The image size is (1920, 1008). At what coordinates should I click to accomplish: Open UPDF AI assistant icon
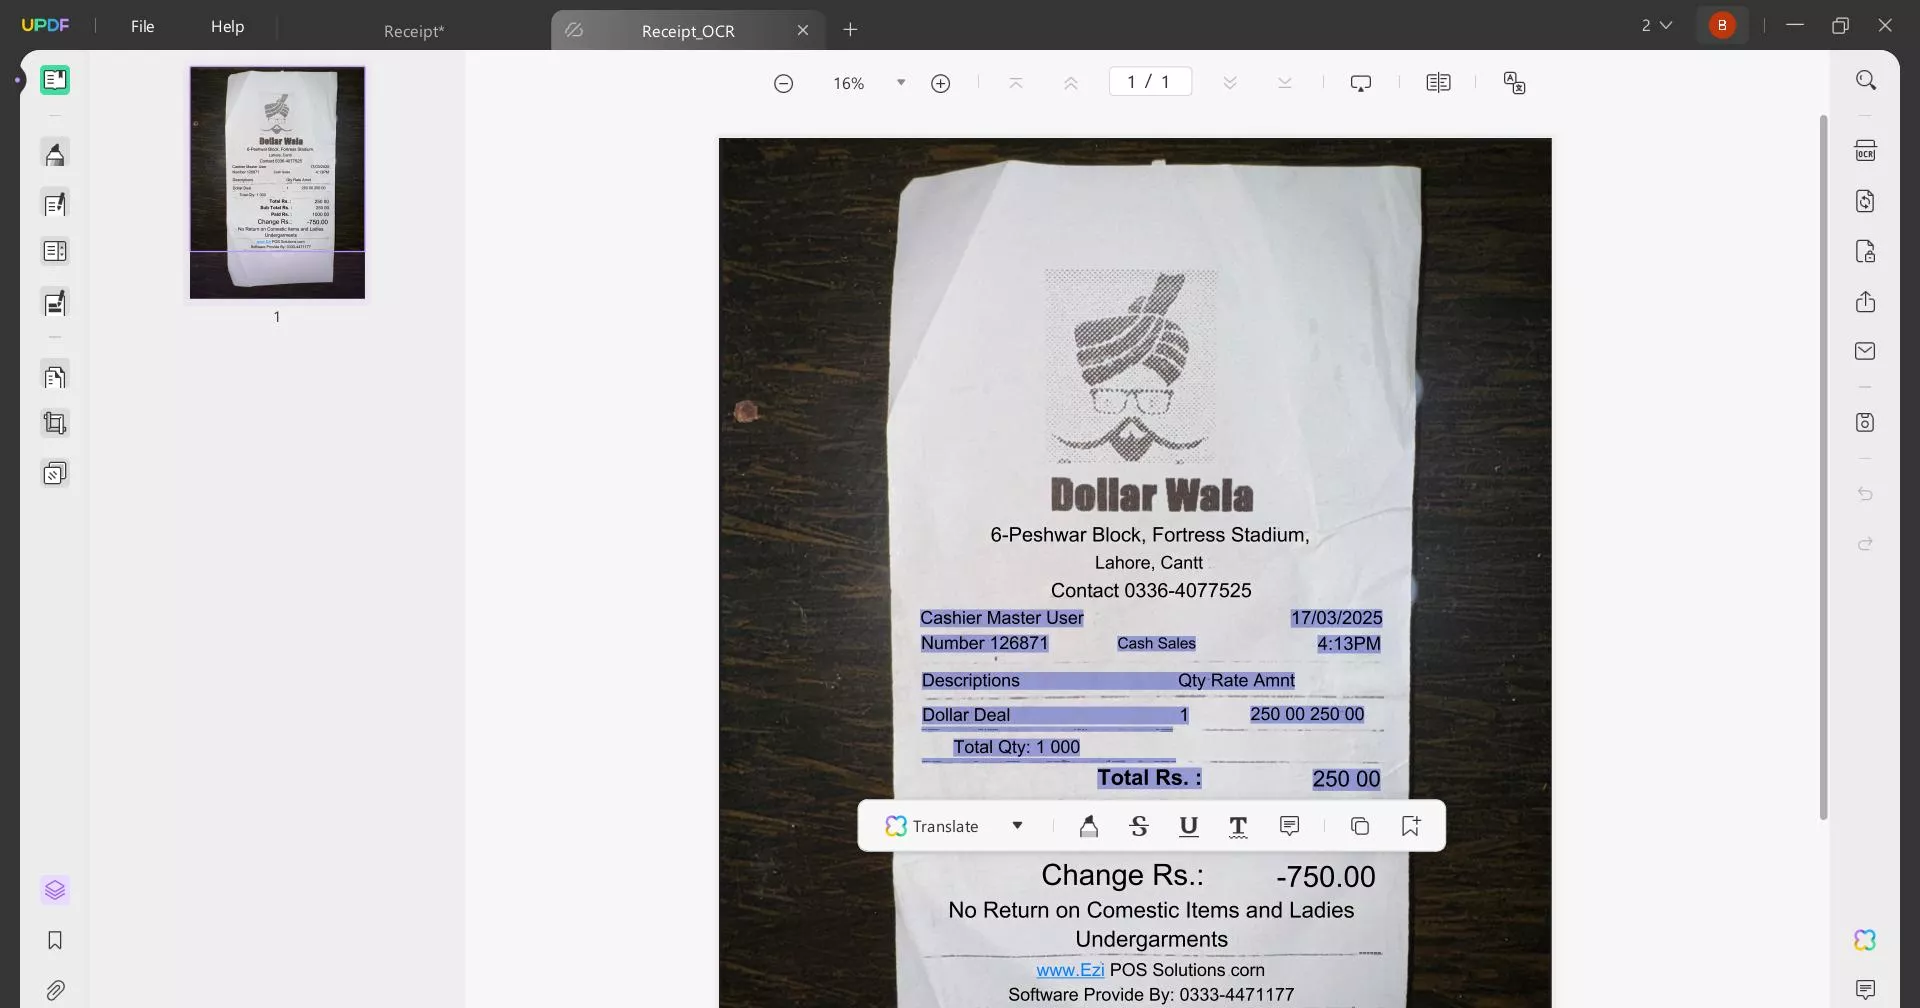pyautogui.click(x=1866, y=940)
